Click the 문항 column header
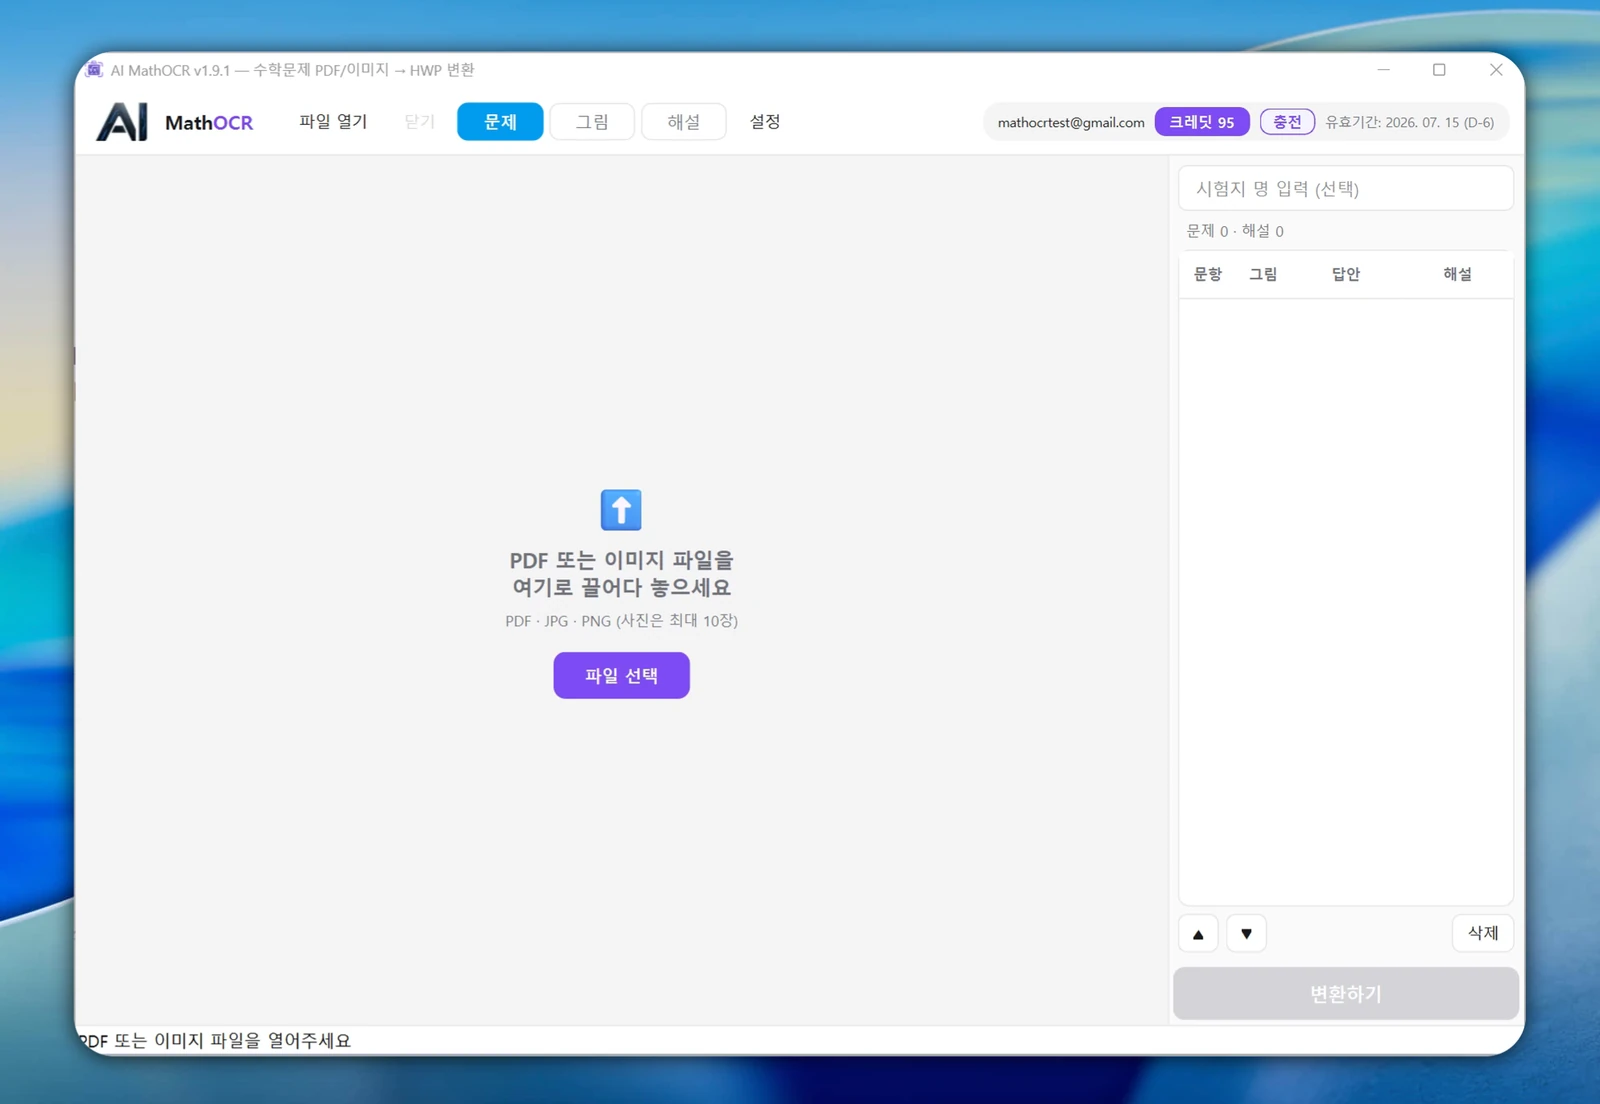 (x=1208, y=274)
